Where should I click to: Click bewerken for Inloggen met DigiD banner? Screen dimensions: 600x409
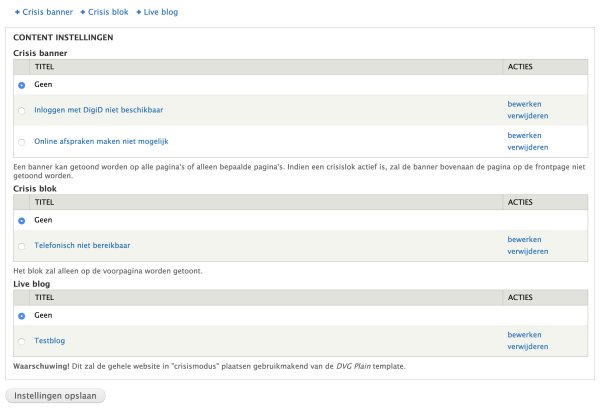(x=524, y=103)
